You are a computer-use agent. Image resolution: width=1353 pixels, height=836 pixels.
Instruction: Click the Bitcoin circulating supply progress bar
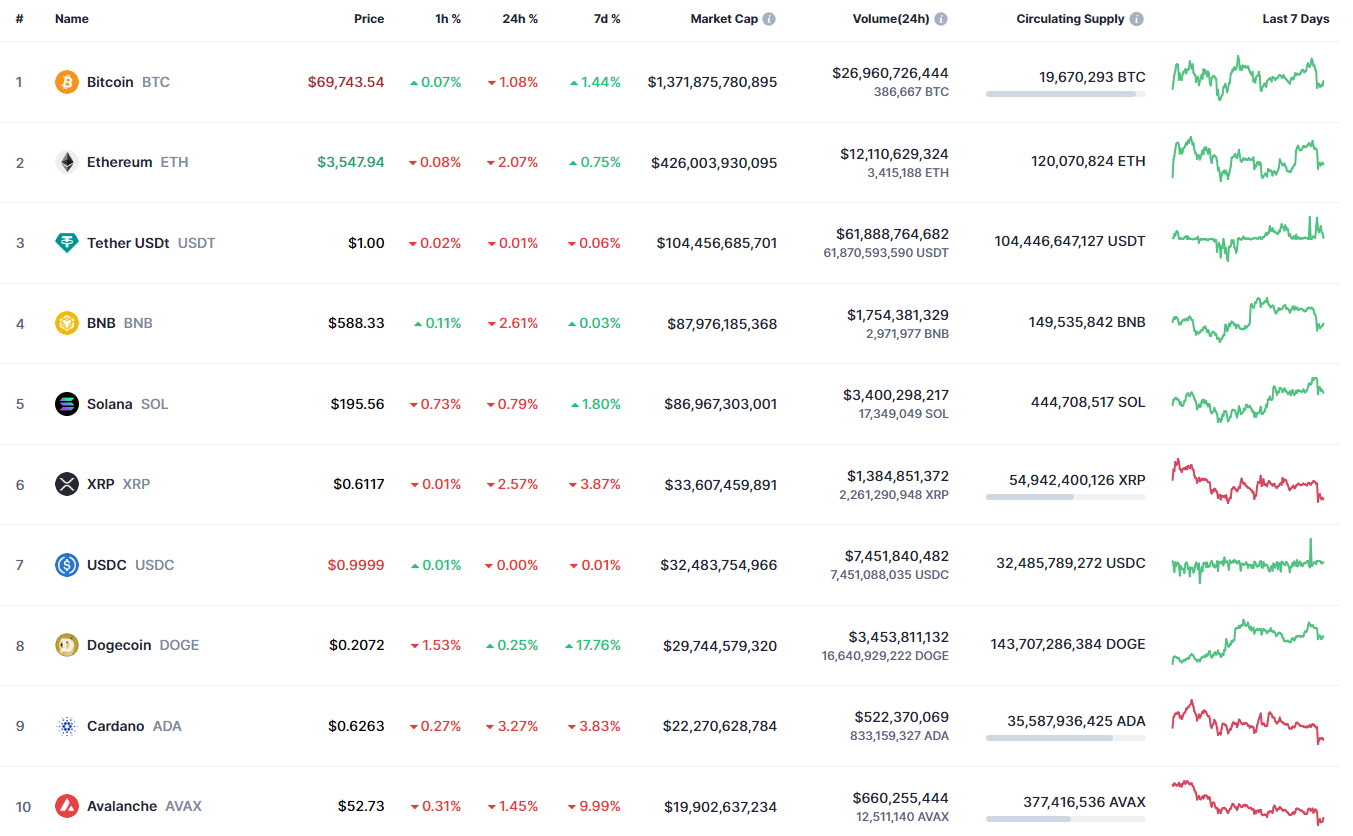1065,94
